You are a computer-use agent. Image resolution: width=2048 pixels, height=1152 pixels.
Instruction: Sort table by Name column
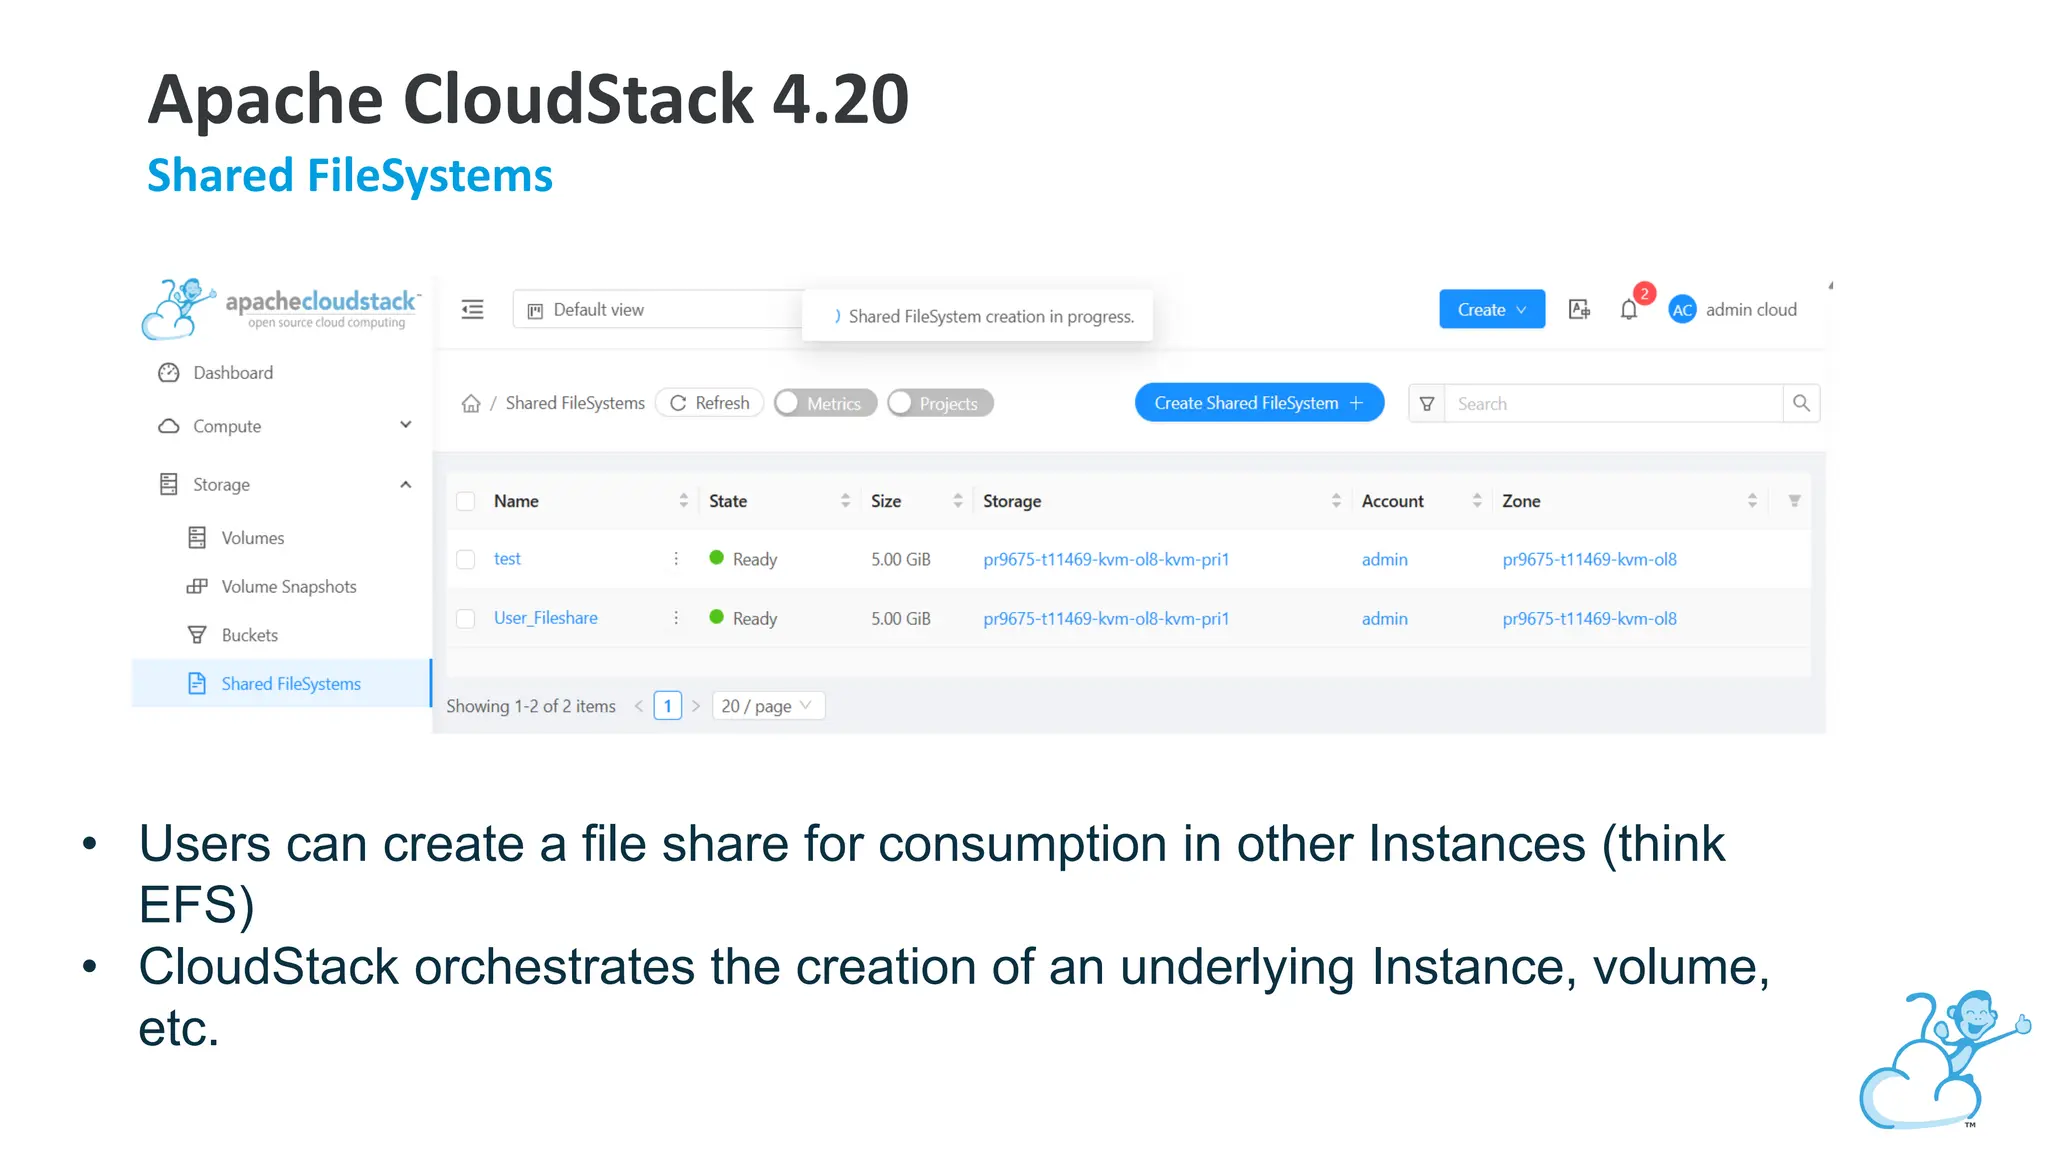click(x=683, y=501)
